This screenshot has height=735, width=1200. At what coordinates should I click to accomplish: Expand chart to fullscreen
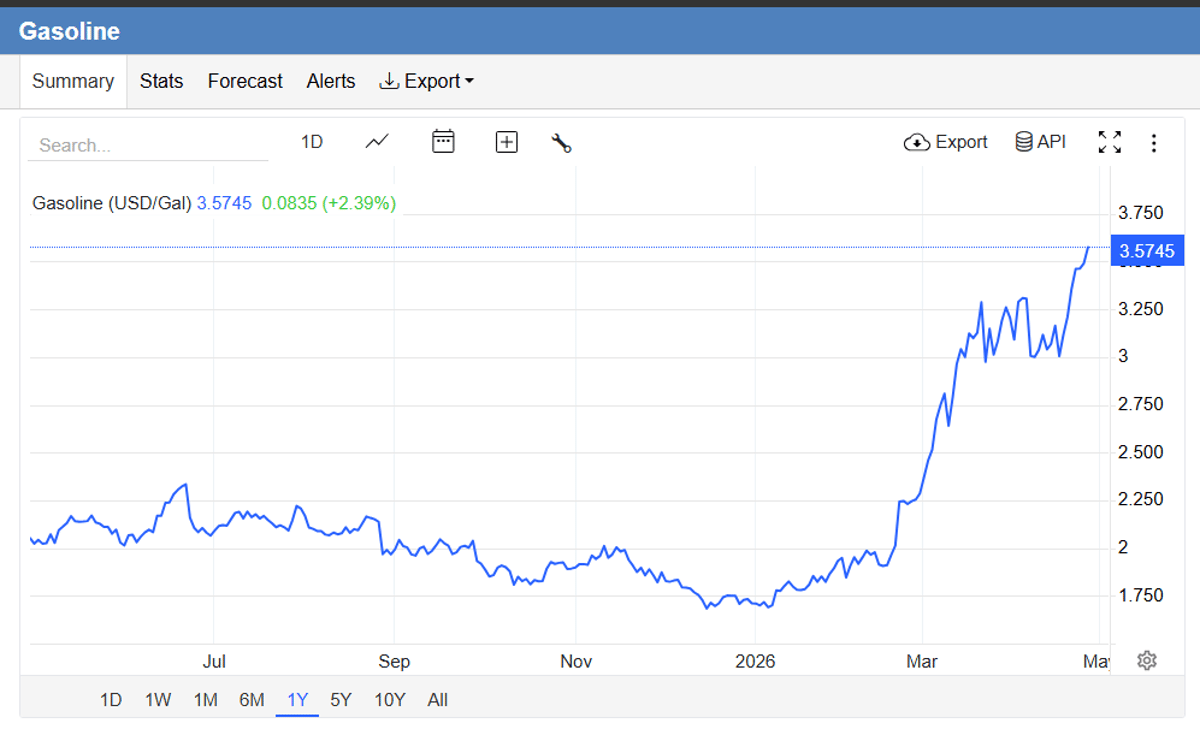[x=1109, y=142]
